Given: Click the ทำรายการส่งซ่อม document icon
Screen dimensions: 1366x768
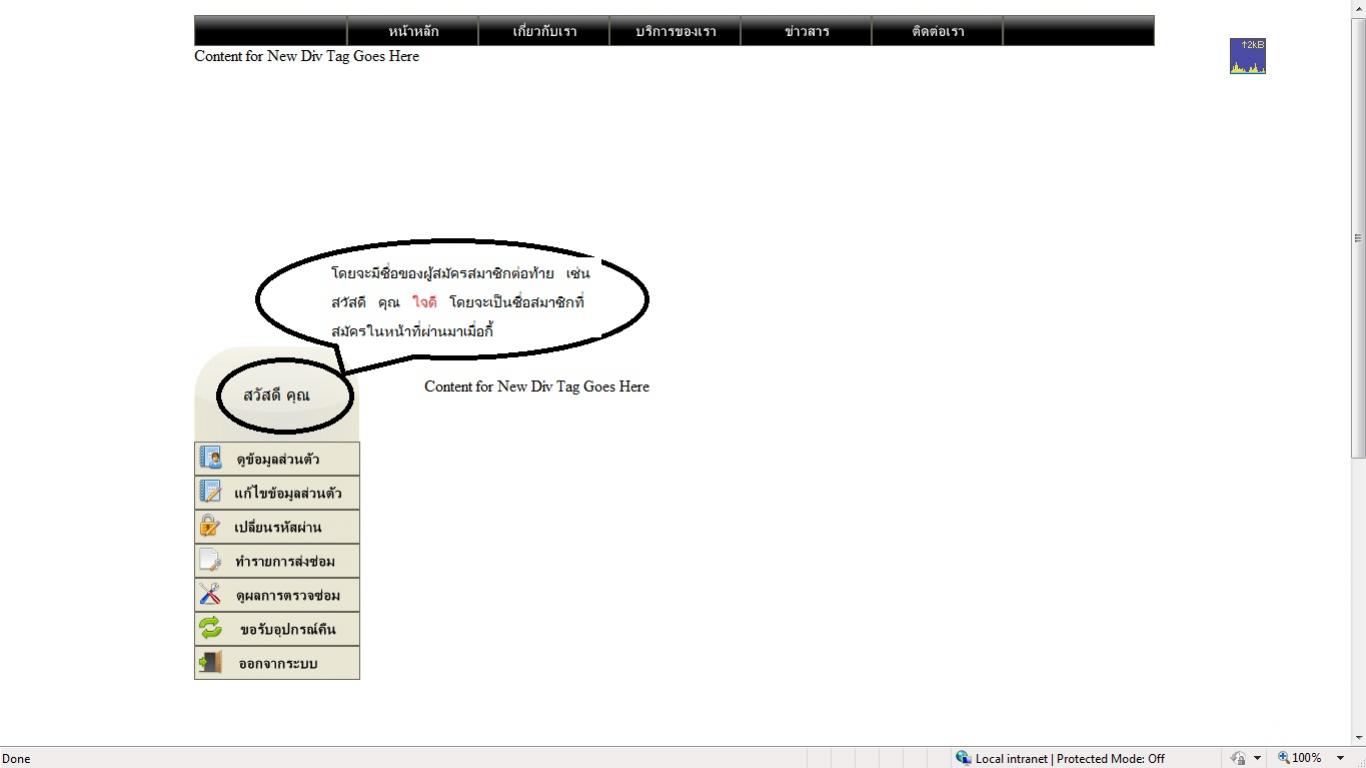Looking at the screenshot, I should point(210,560).
